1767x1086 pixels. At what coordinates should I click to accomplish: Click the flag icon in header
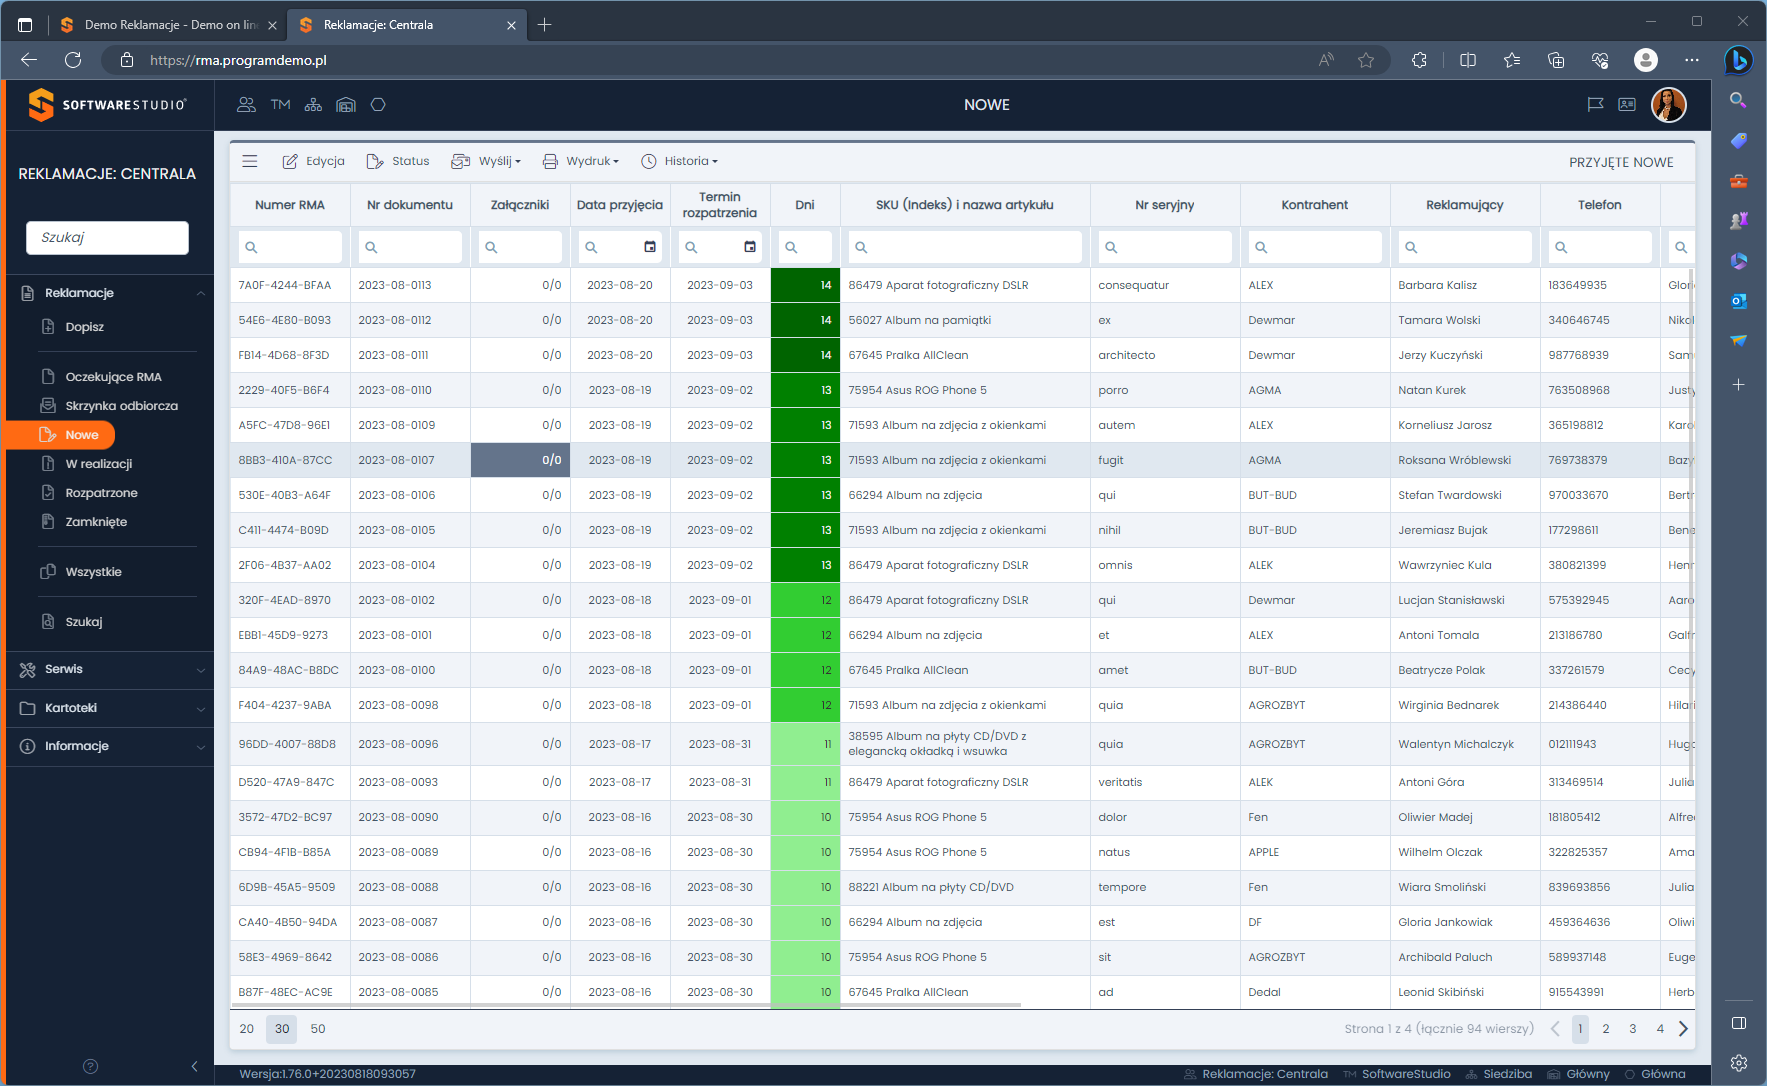click(1595, 105)
